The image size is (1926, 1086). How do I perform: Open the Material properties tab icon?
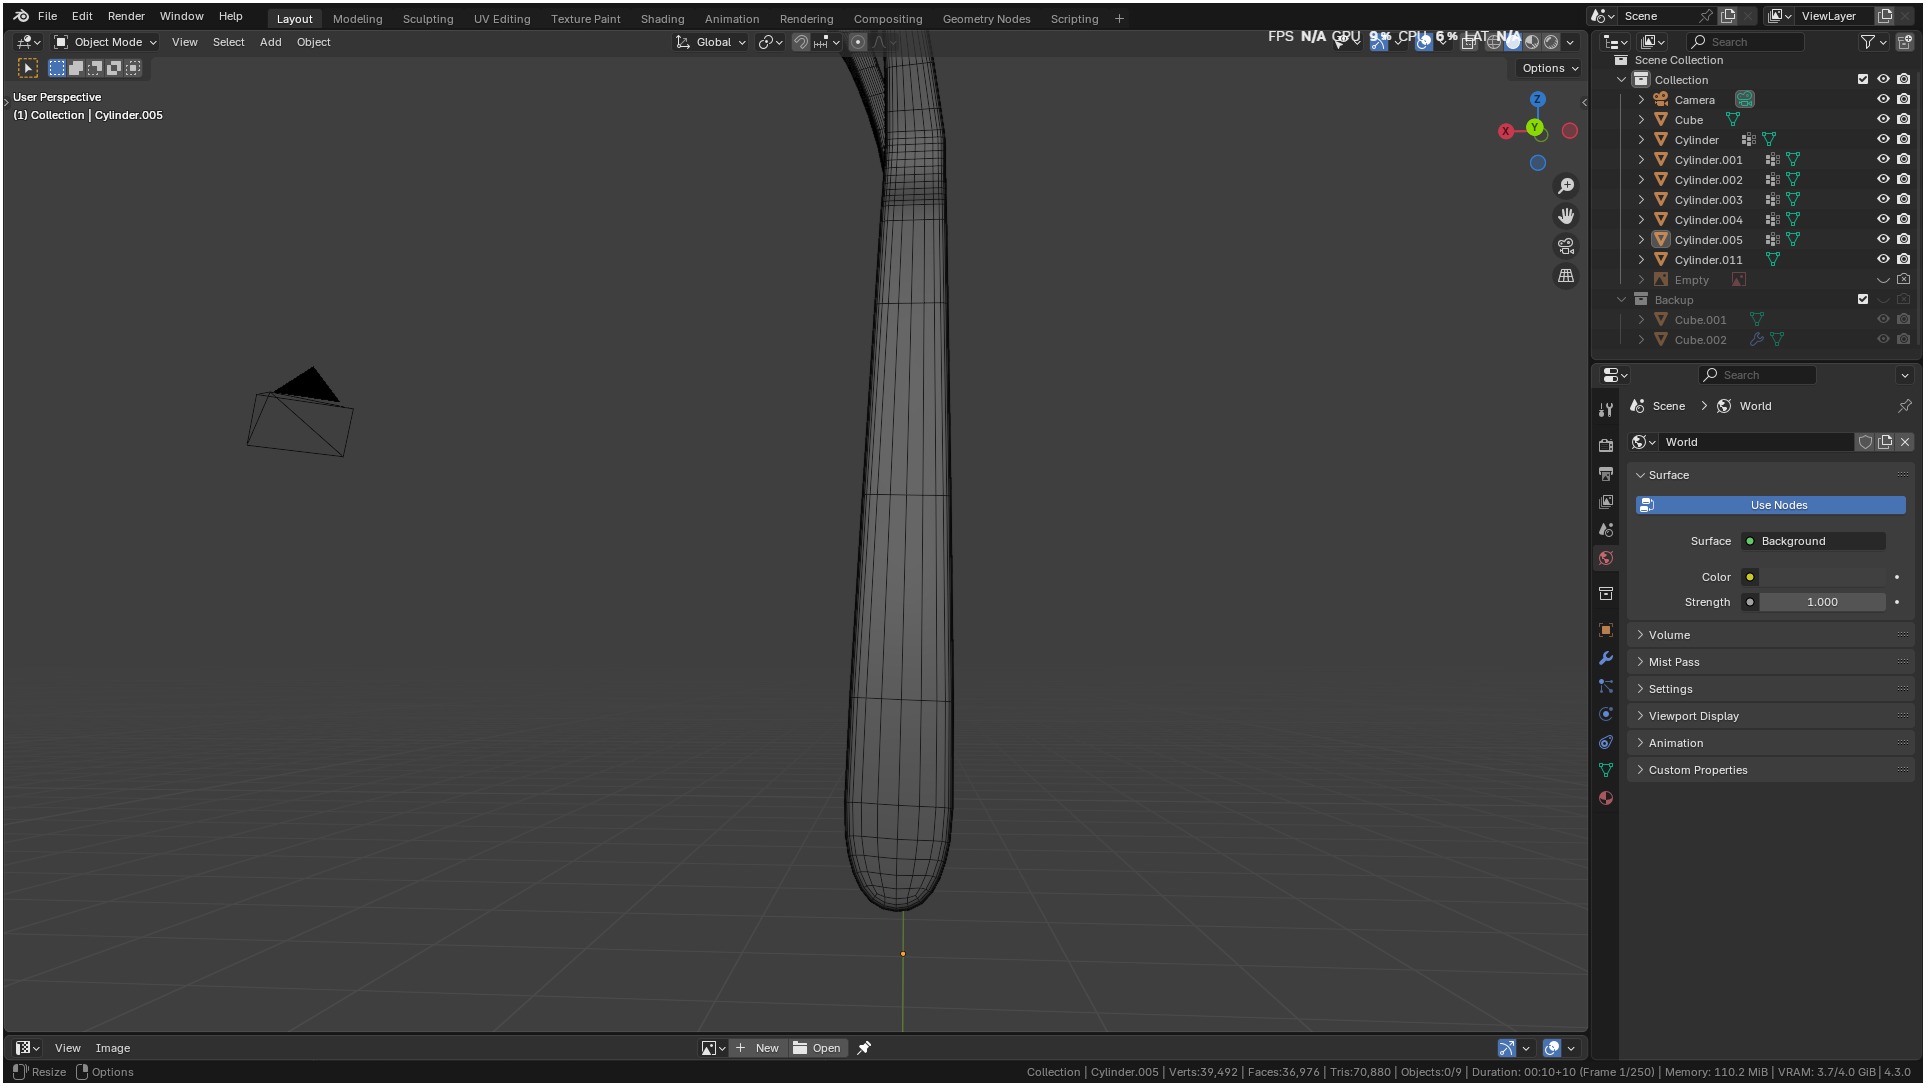pos(1606,798)
